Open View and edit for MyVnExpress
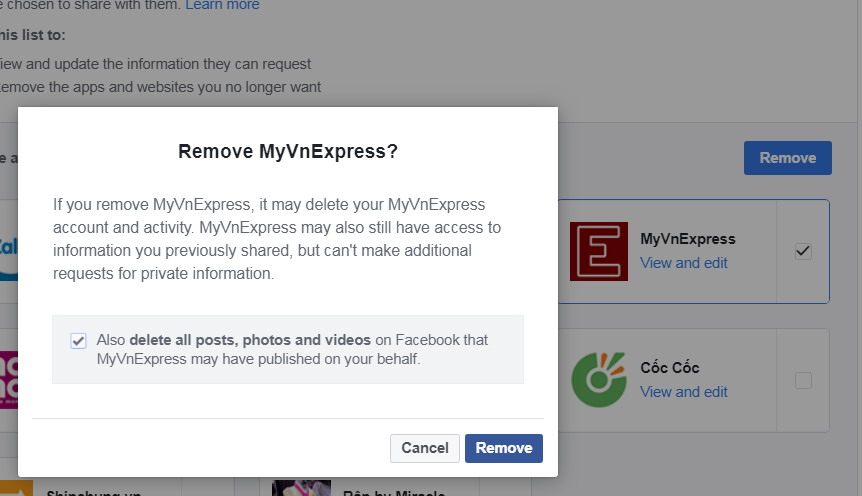 pos(683,263)
